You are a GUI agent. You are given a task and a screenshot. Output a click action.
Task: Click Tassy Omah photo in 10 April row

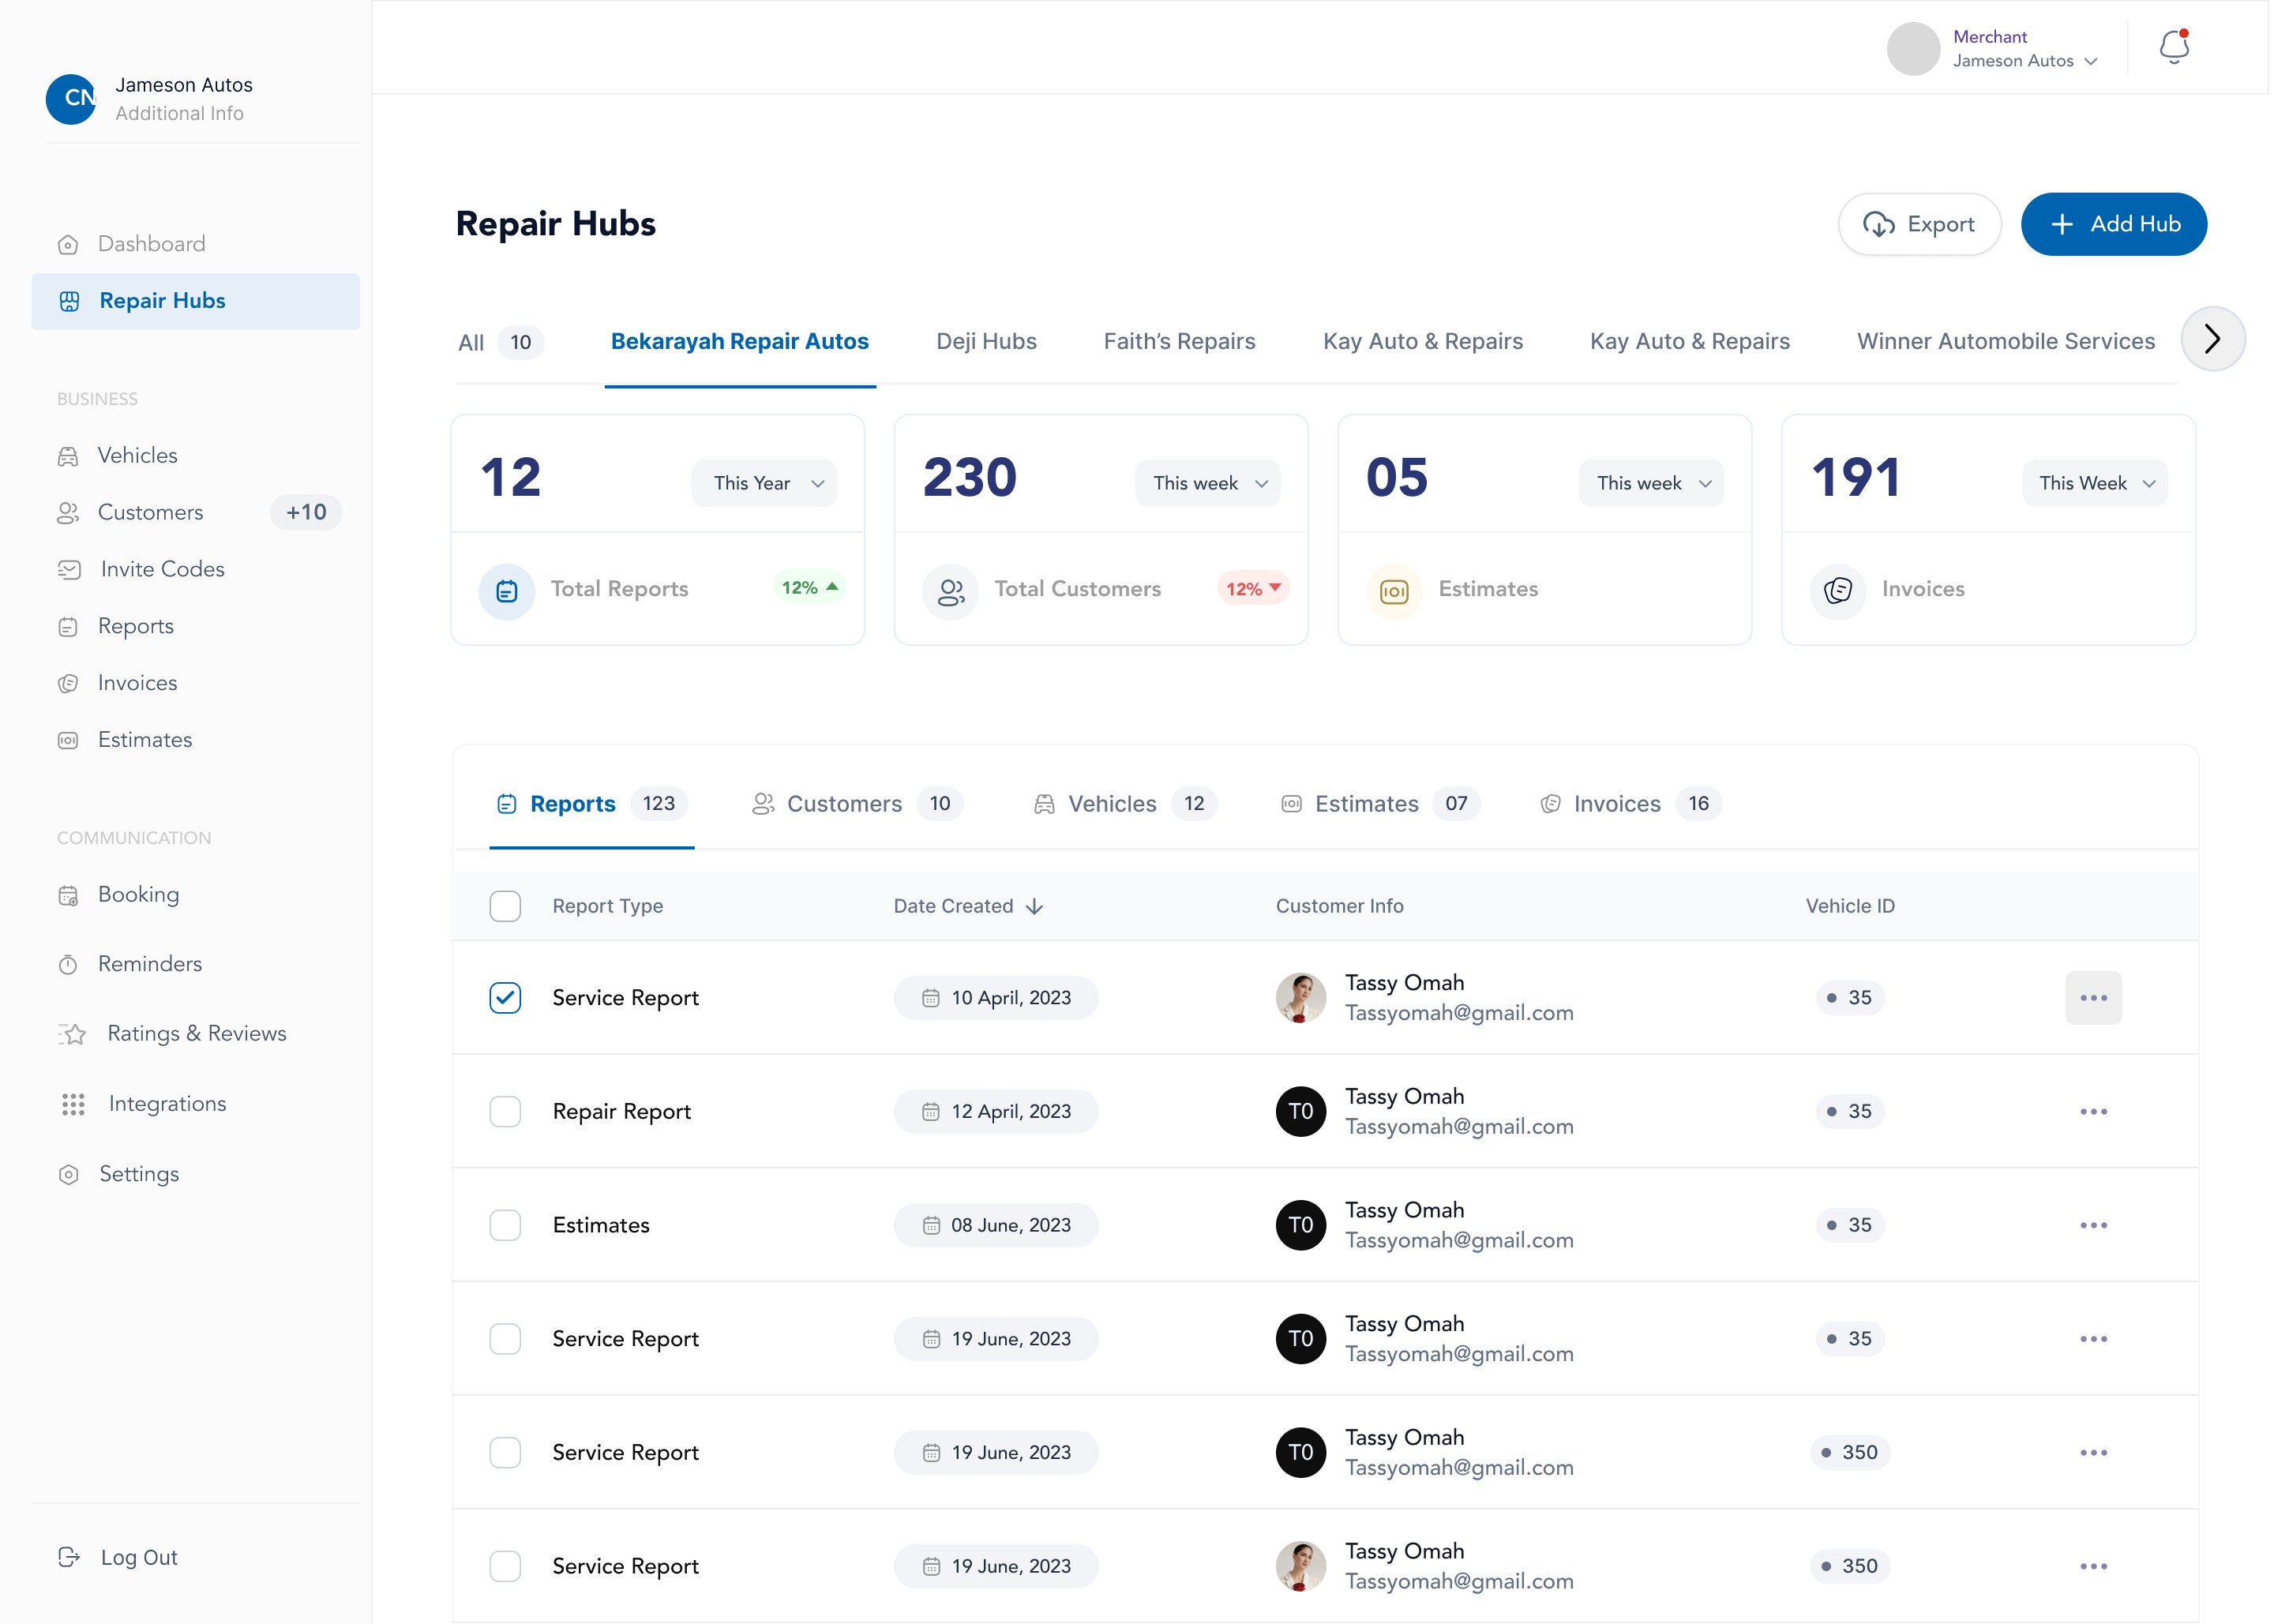coord(1300,998)
